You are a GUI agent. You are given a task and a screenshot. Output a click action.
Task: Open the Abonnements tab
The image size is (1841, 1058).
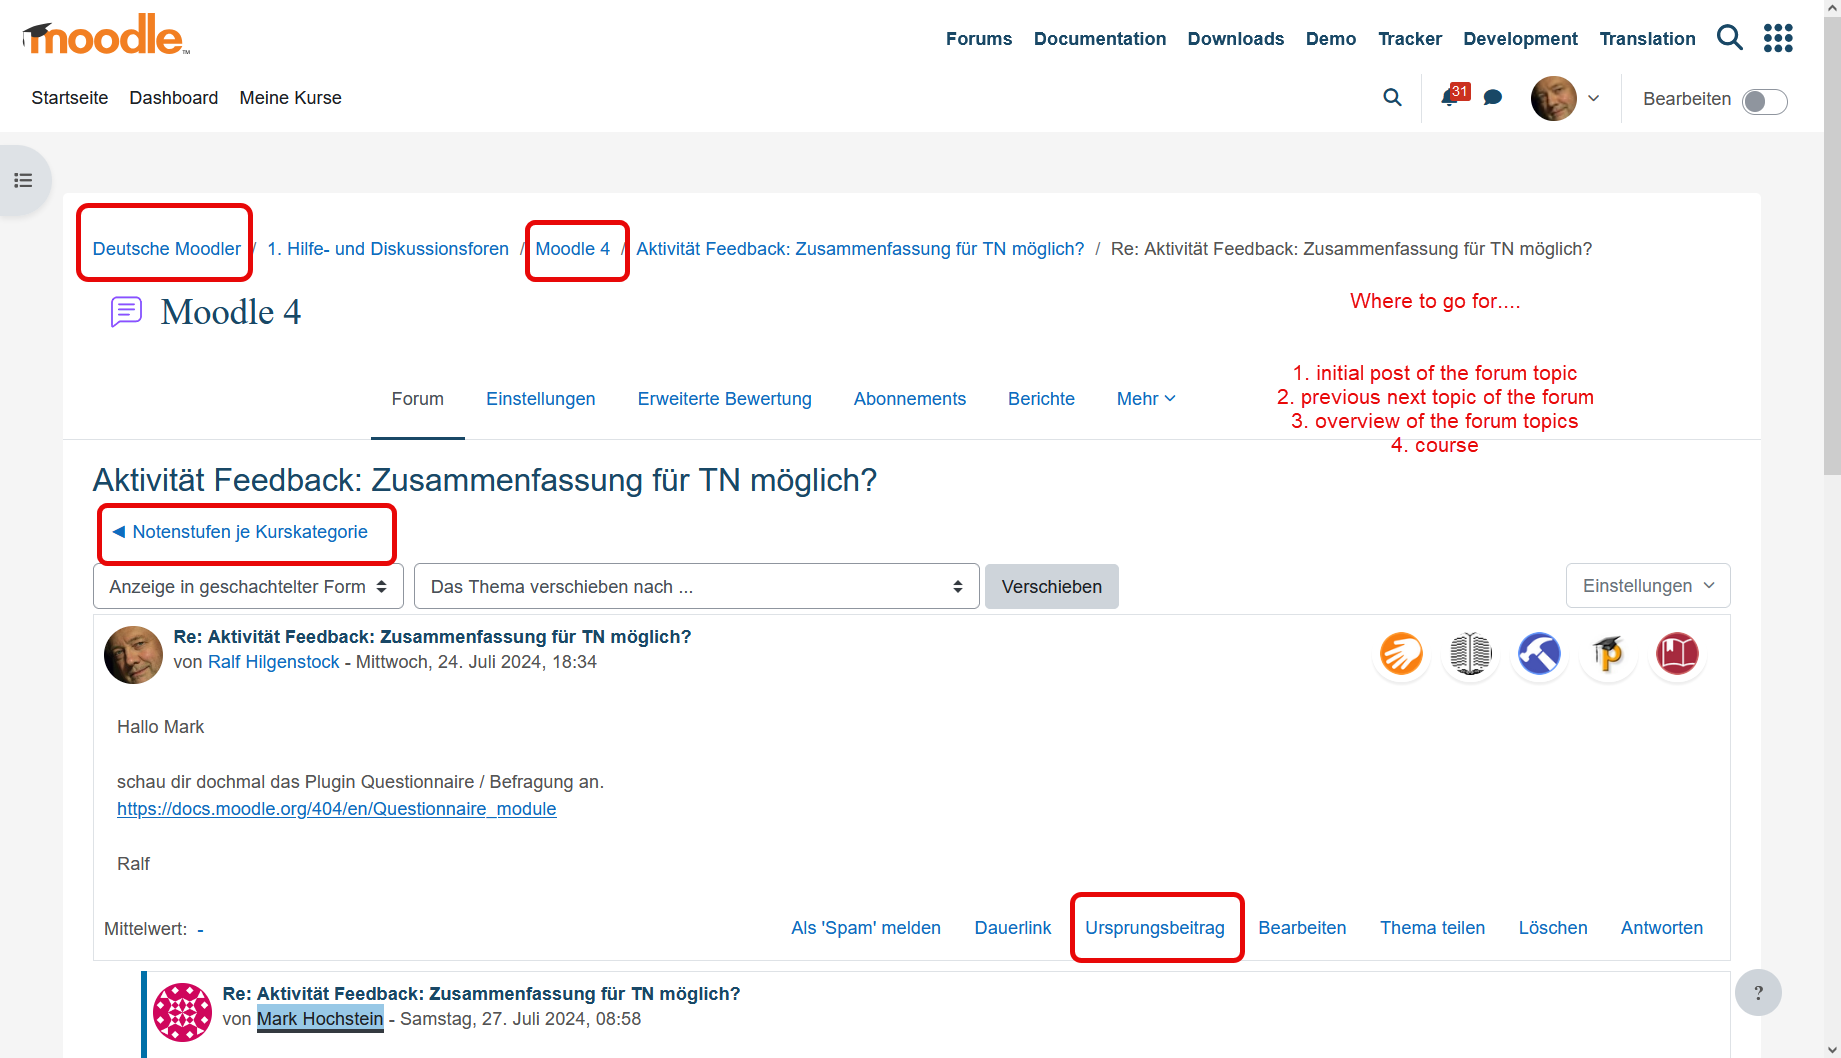[910, 399]
